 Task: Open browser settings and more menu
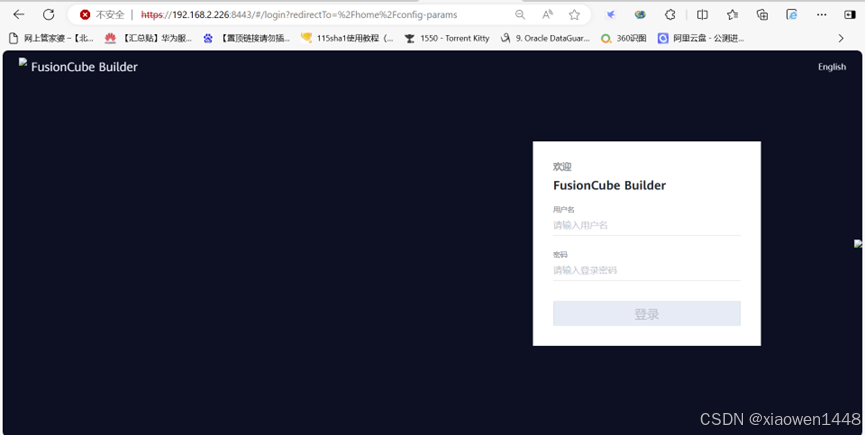point(822,15)
